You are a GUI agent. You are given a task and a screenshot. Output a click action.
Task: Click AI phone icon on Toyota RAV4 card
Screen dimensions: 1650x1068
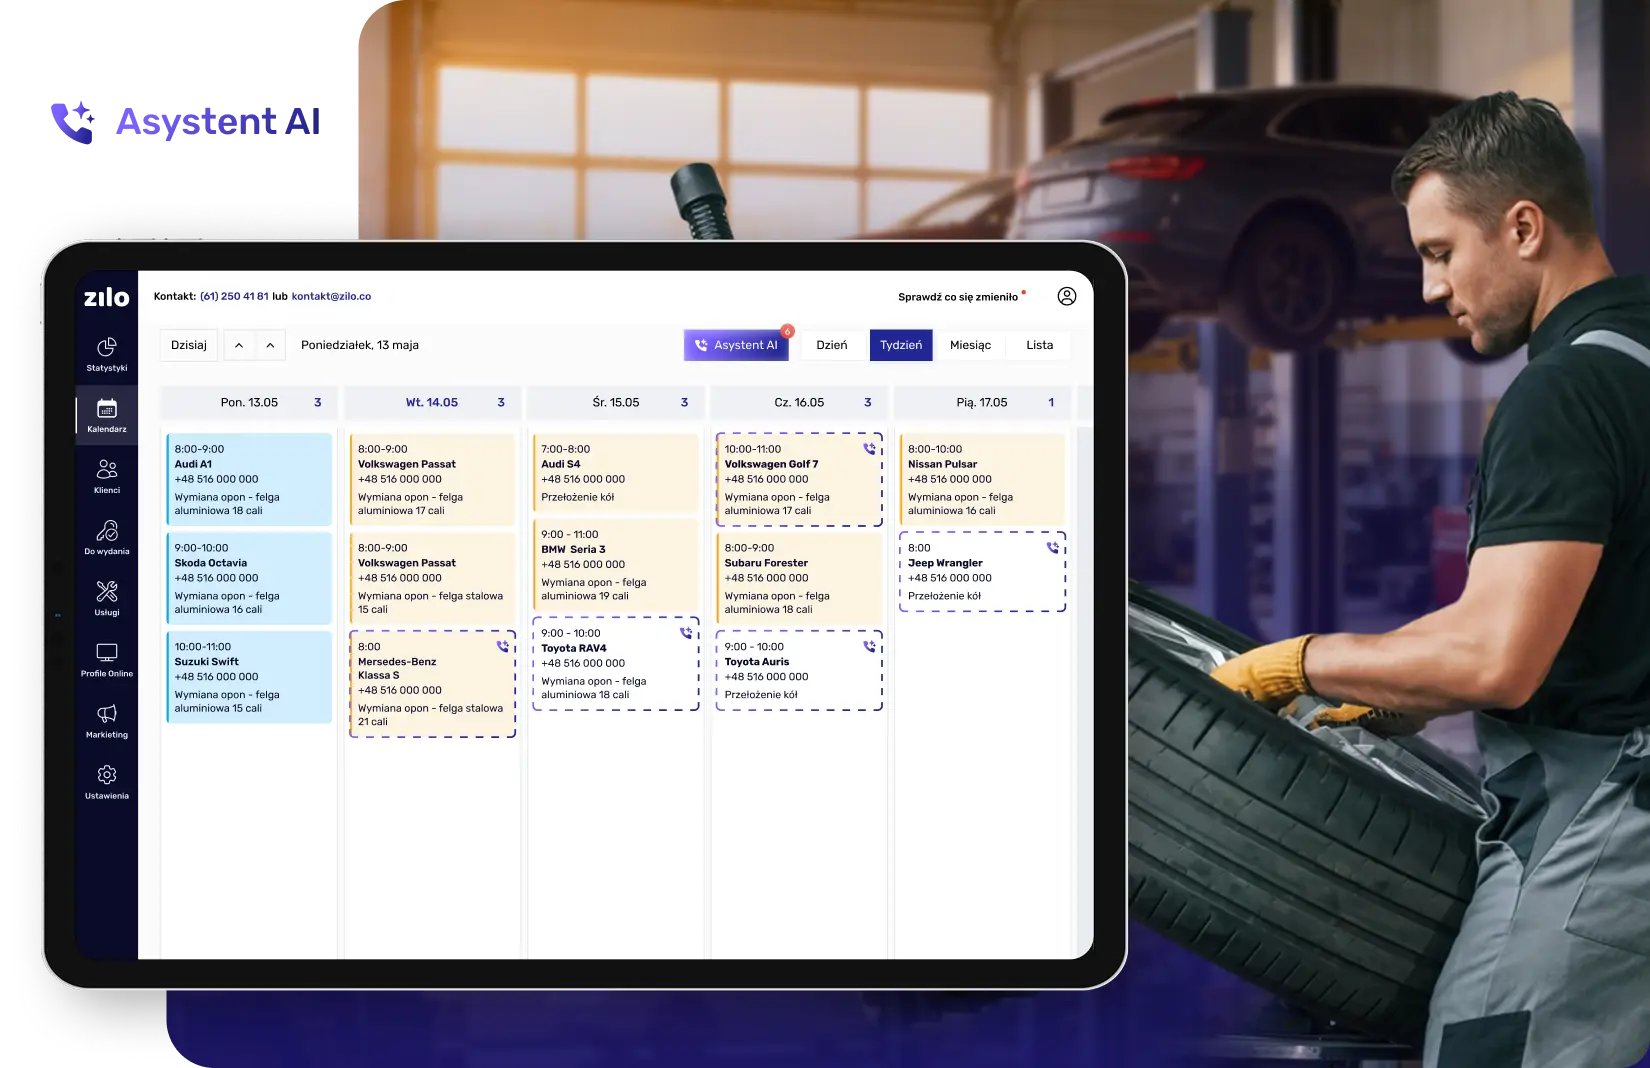(x=686, y=633)
